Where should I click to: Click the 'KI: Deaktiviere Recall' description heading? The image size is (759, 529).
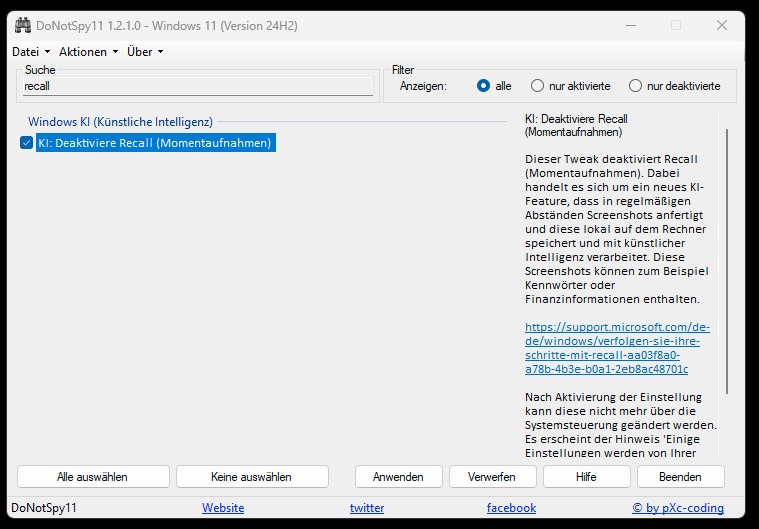point(576,125)
